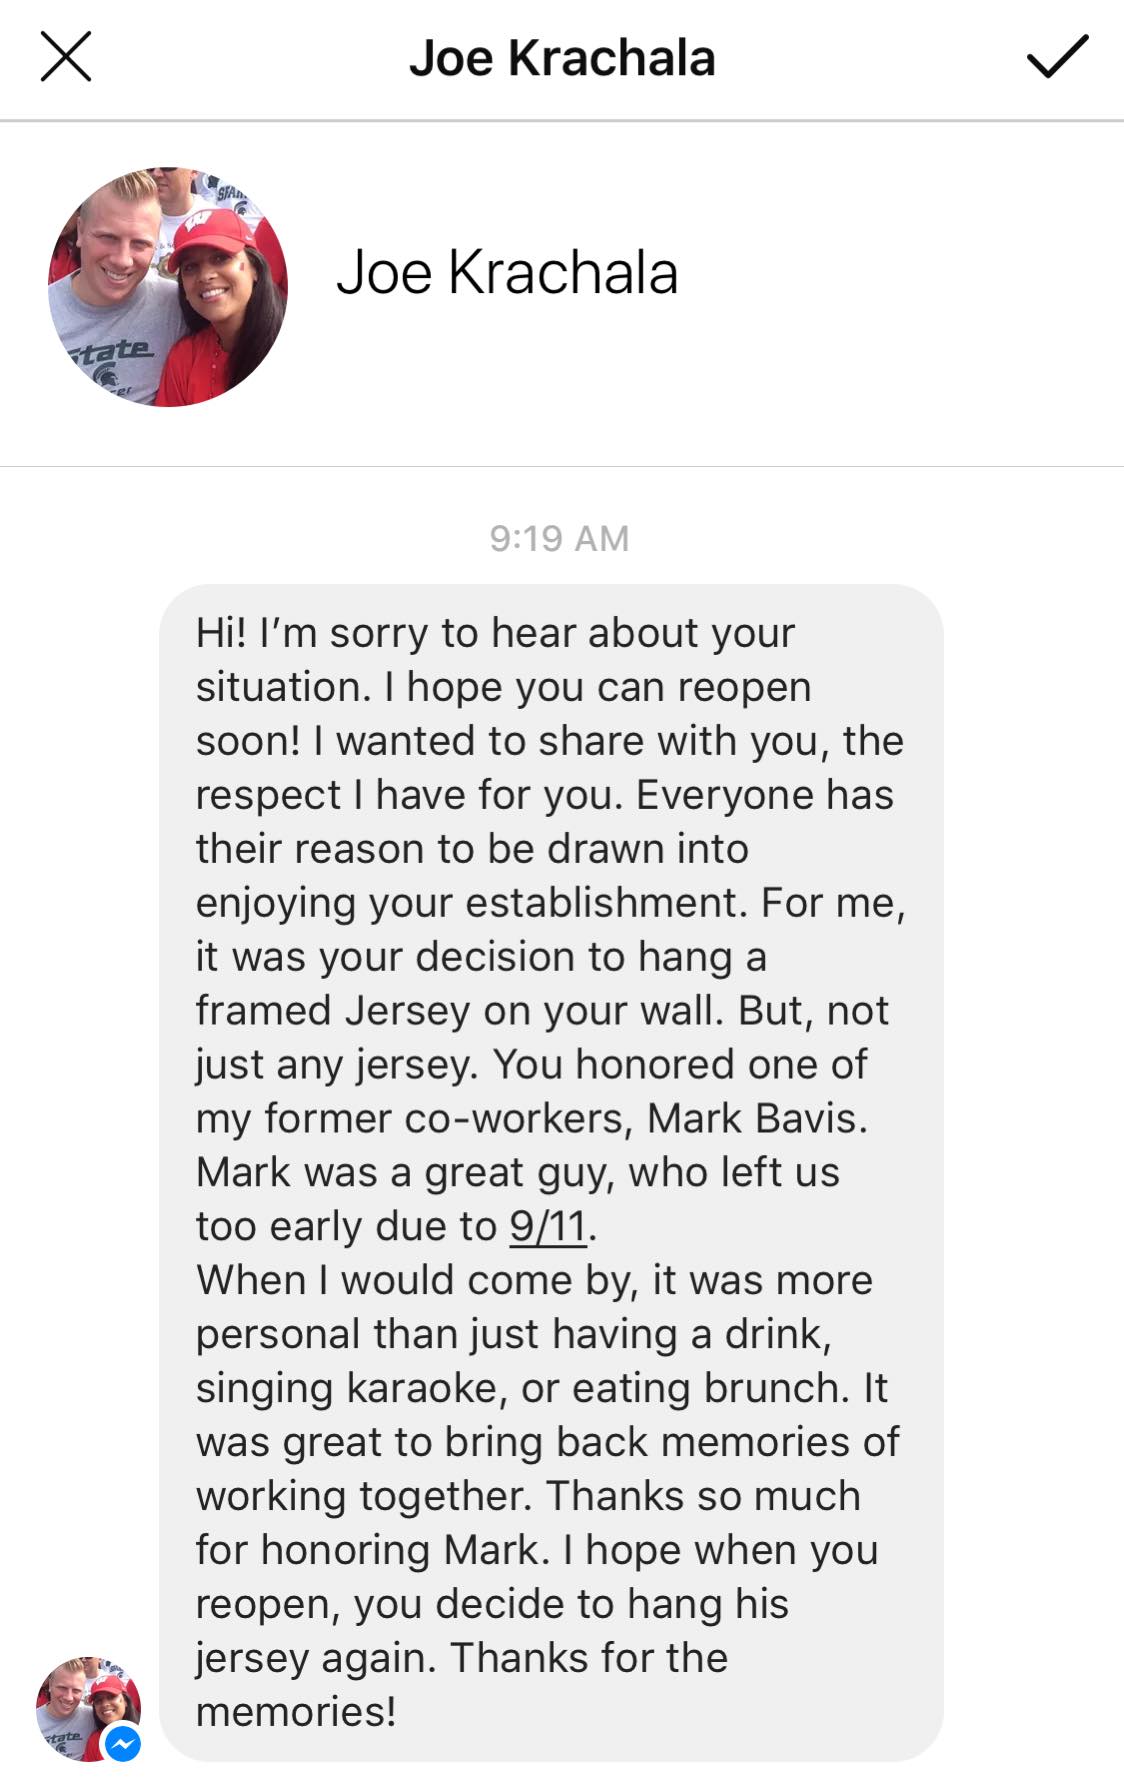Viewport: 1124px width, 1785px height.
Task: Select the 9:19 AM timestamp
Action: point(560,539)
